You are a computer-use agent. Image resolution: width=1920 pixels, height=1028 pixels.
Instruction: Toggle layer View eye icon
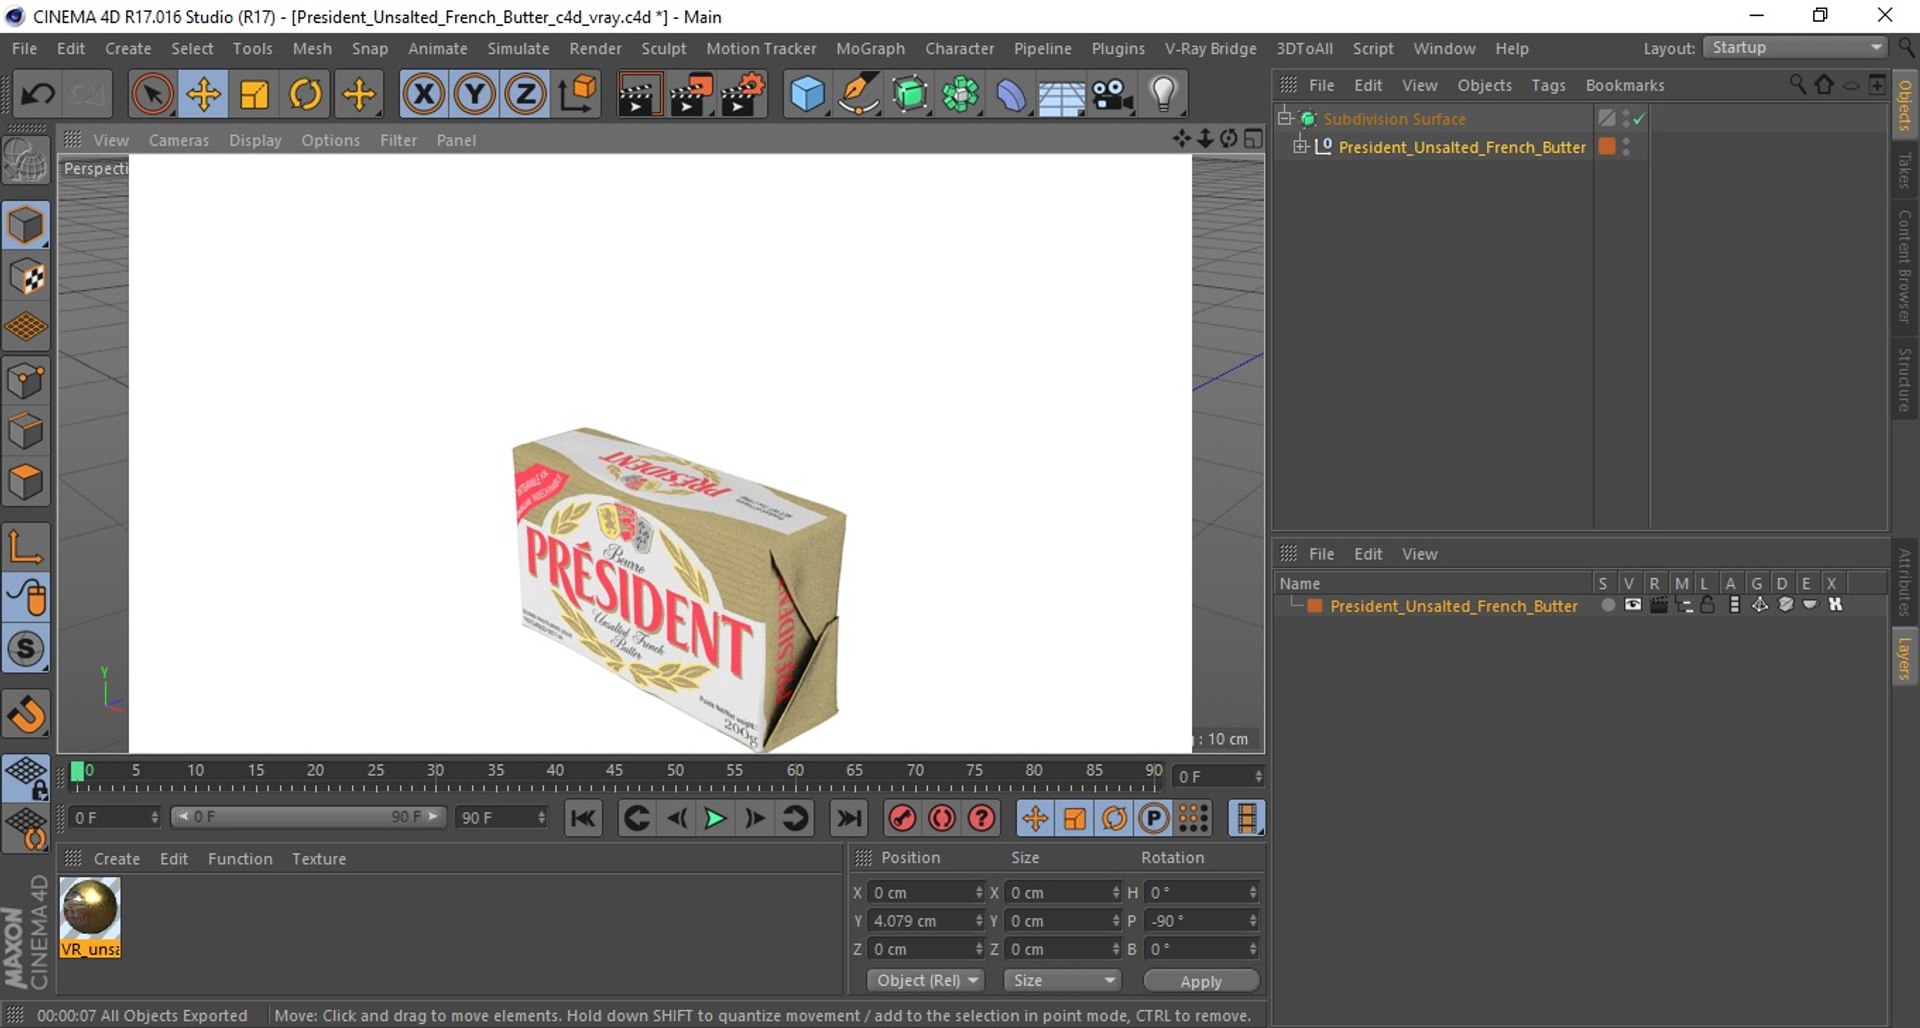pyautogui.click(x=1633, y=605)
